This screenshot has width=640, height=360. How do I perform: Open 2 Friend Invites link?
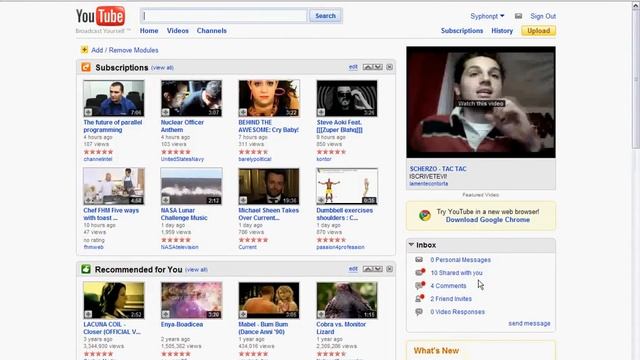(451, 299)
